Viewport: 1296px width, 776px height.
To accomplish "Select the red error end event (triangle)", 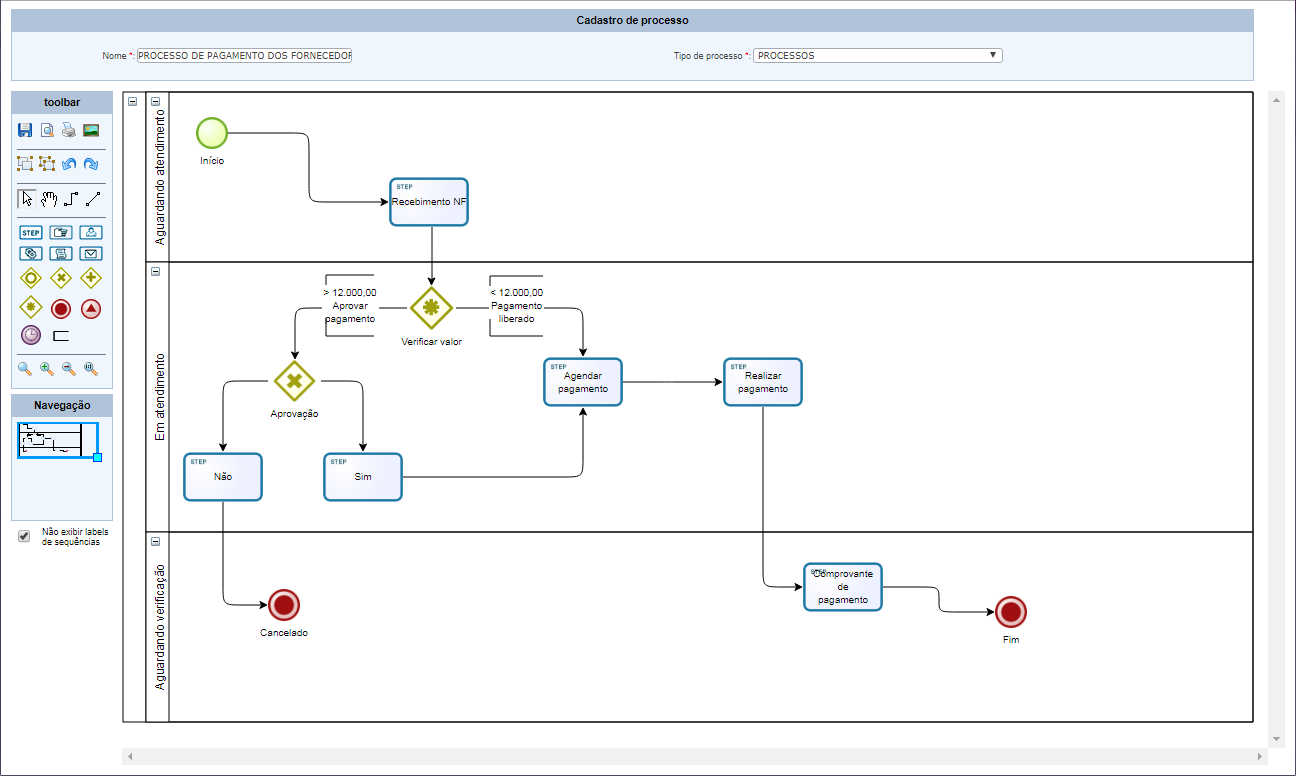I will click(x=91, y=309).
